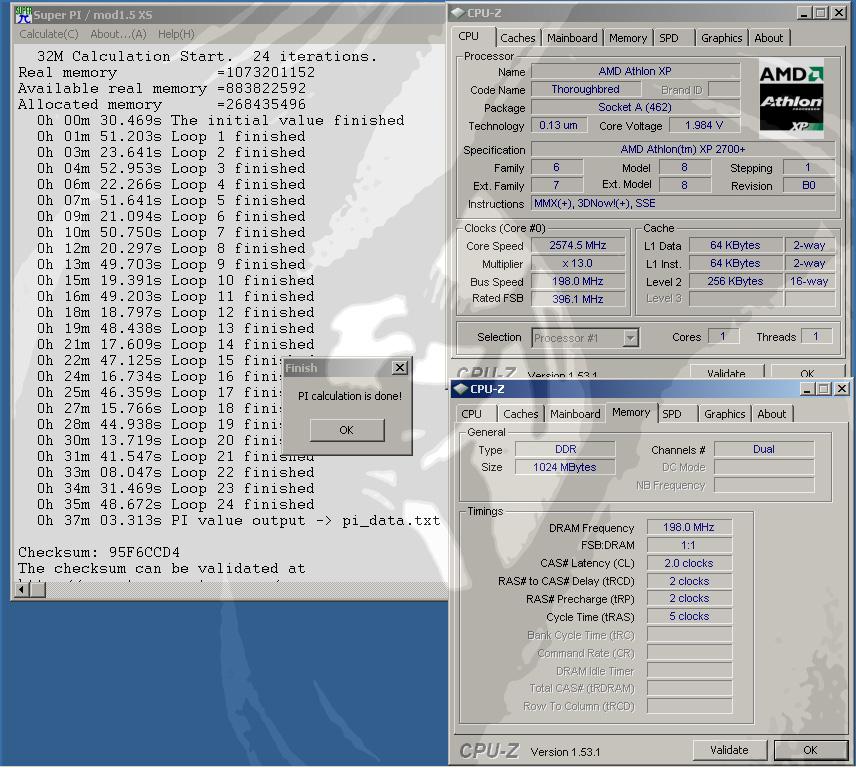Click the Specification AMD Athlon(tm) XP 2700+ field

tap(682, 149)
